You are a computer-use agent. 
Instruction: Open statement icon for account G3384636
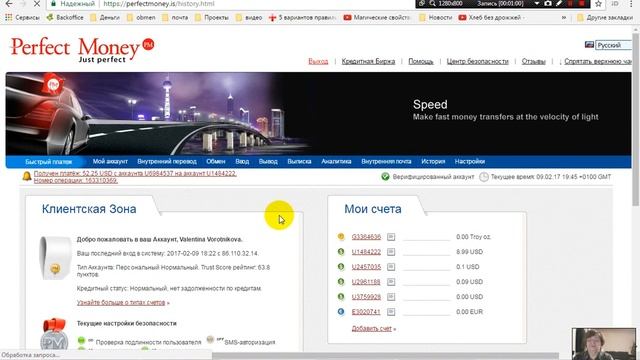coord(391,237)
